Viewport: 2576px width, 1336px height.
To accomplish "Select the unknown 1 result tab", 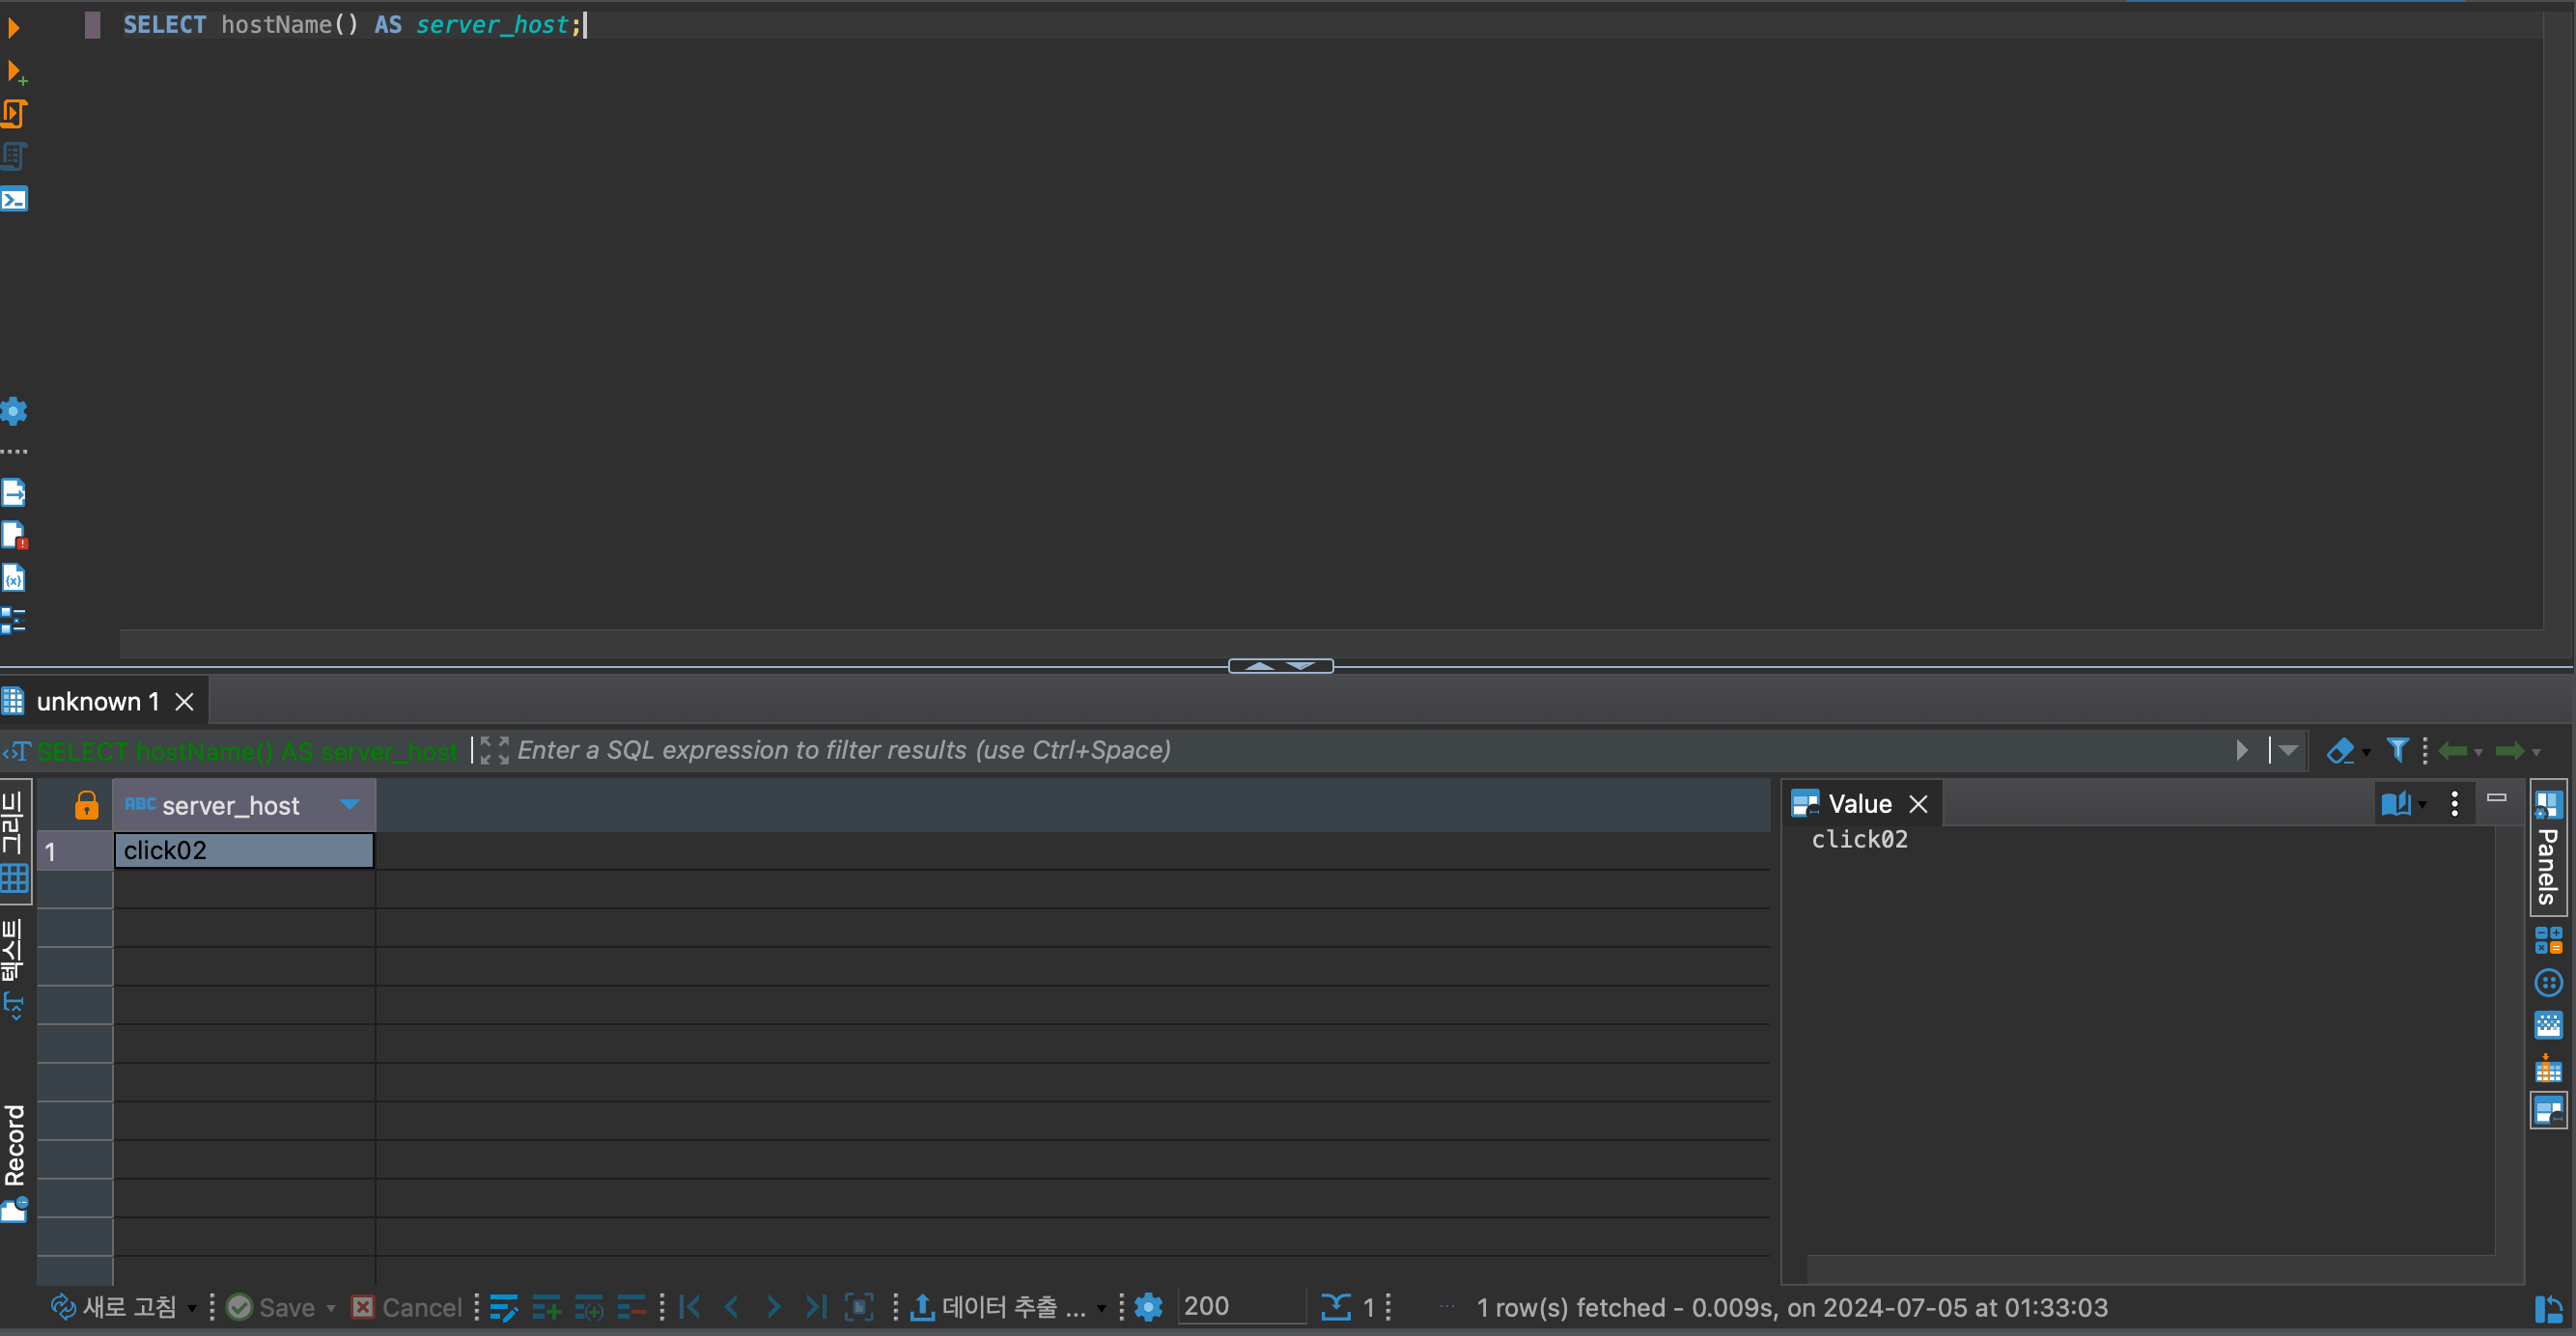I will pyautogui.click(x=98, y=702).
